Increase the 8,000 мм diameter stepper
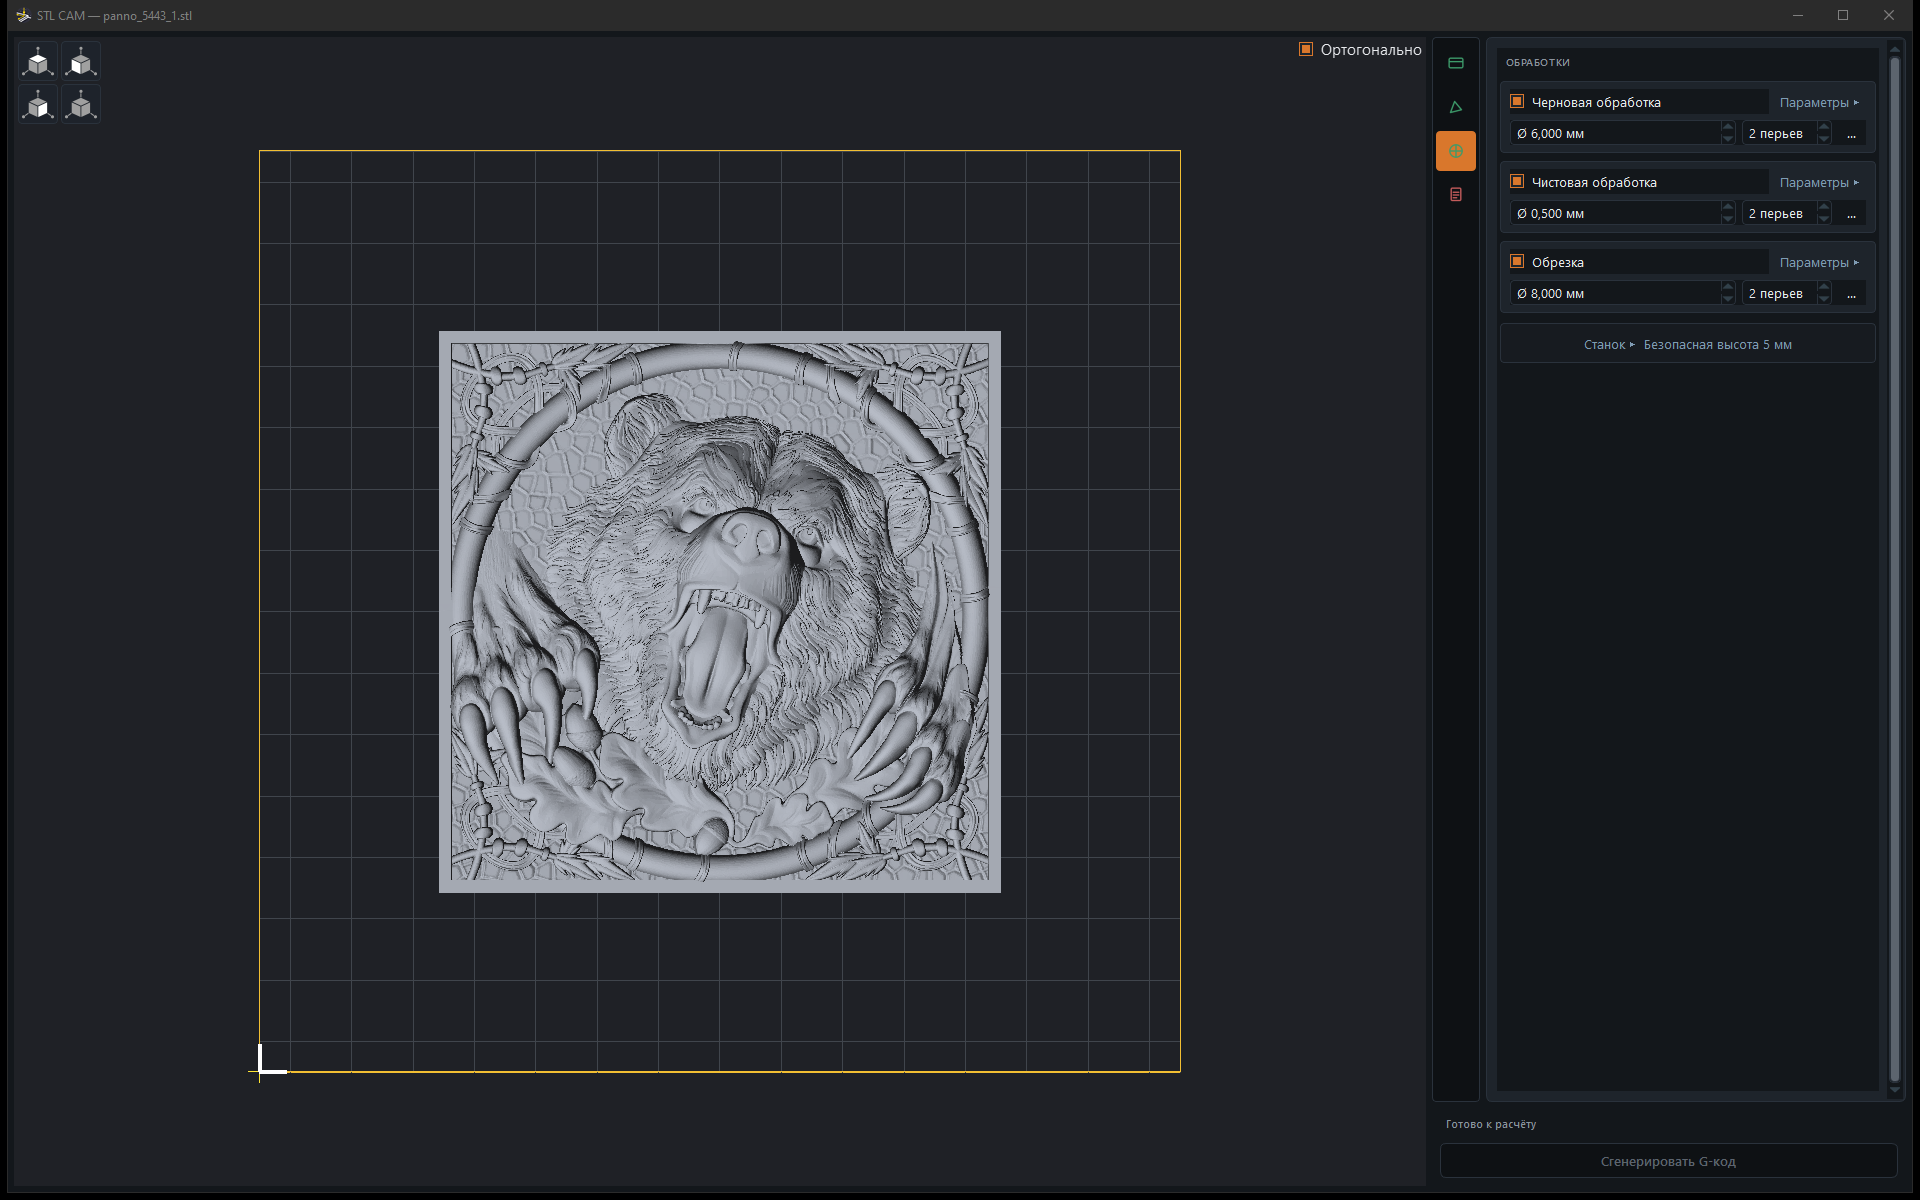 [1728, 287]
